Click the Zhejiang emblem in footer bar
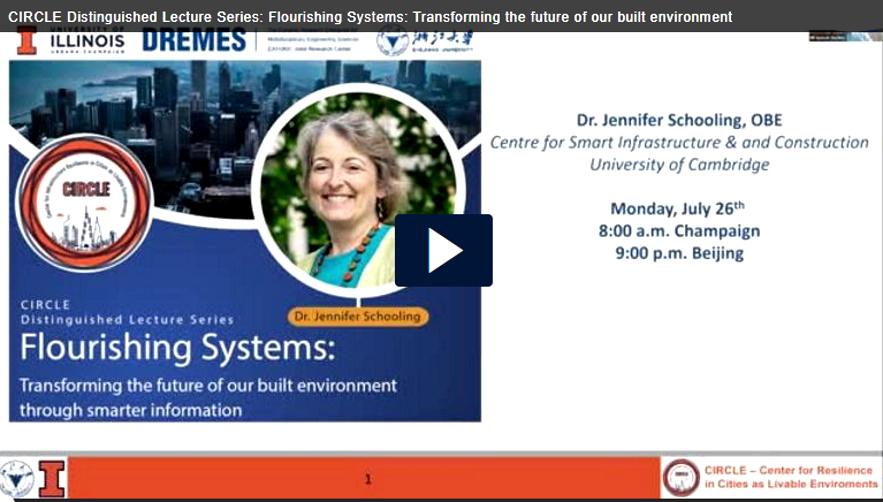883x502 pixels. pyautogui.click(x=17, y=479)
